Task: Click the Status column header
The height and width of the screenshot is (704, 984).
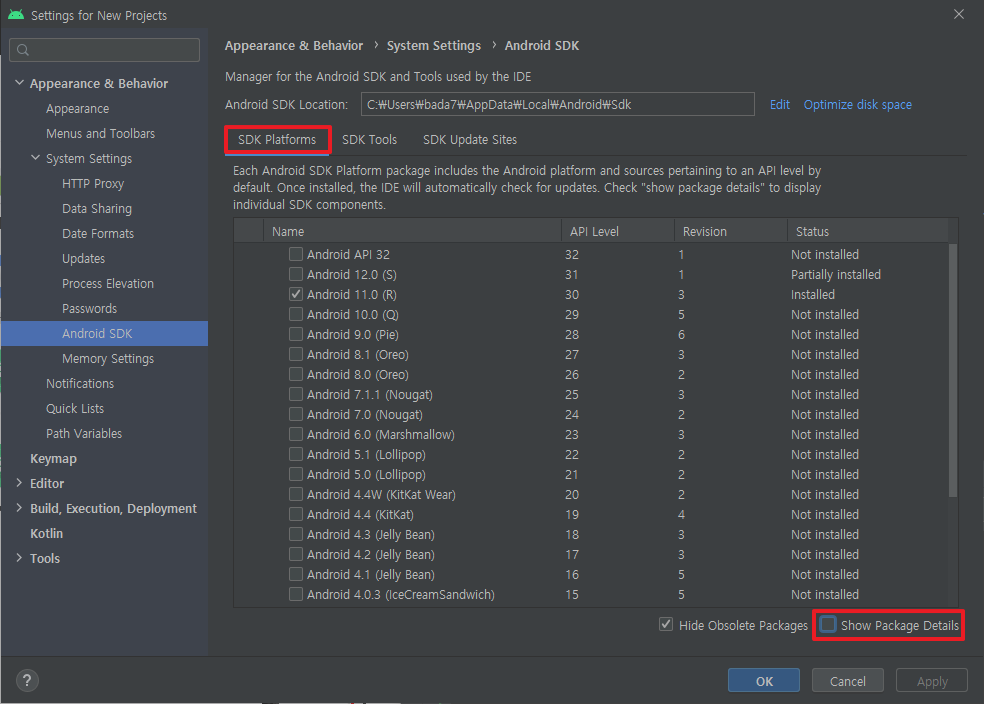Action: [x=868, y=231]
